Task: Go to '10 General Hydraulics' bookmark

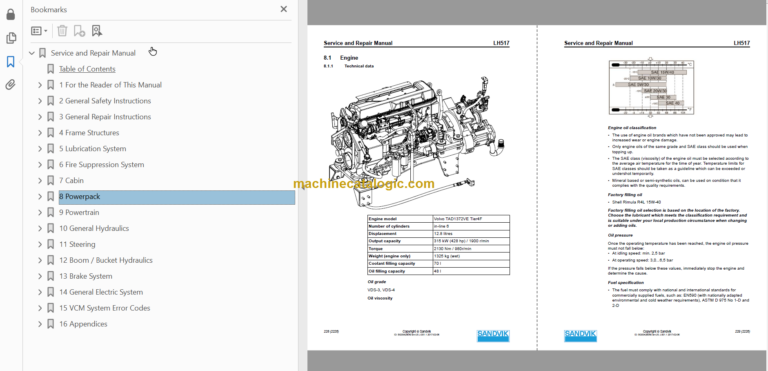Action: [x=94, y=228]
